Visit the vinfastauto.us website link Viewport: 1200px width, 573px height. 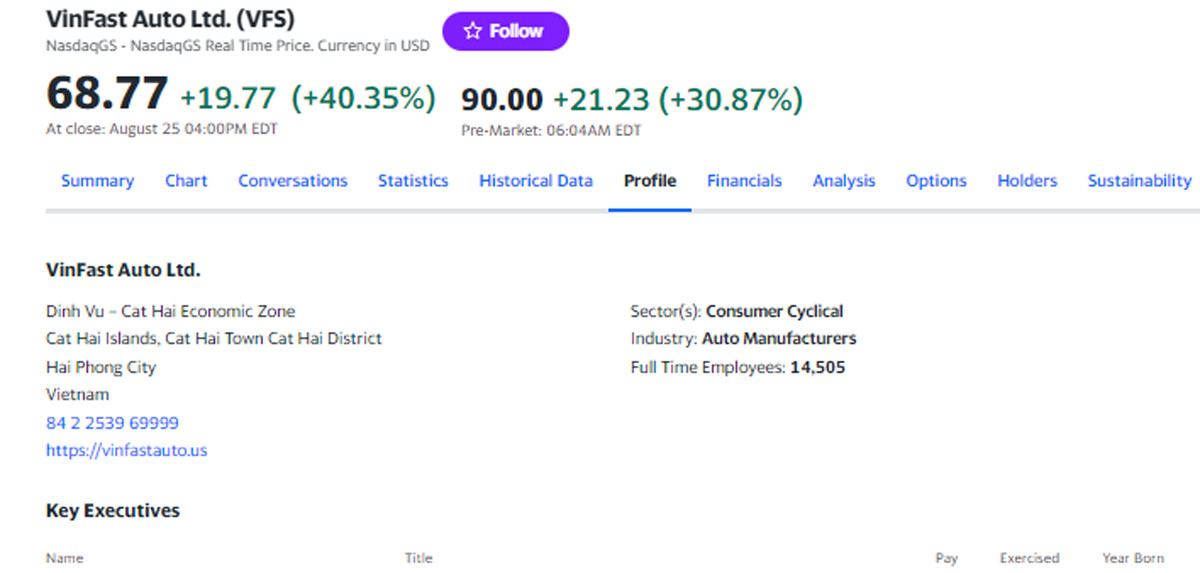127,451
